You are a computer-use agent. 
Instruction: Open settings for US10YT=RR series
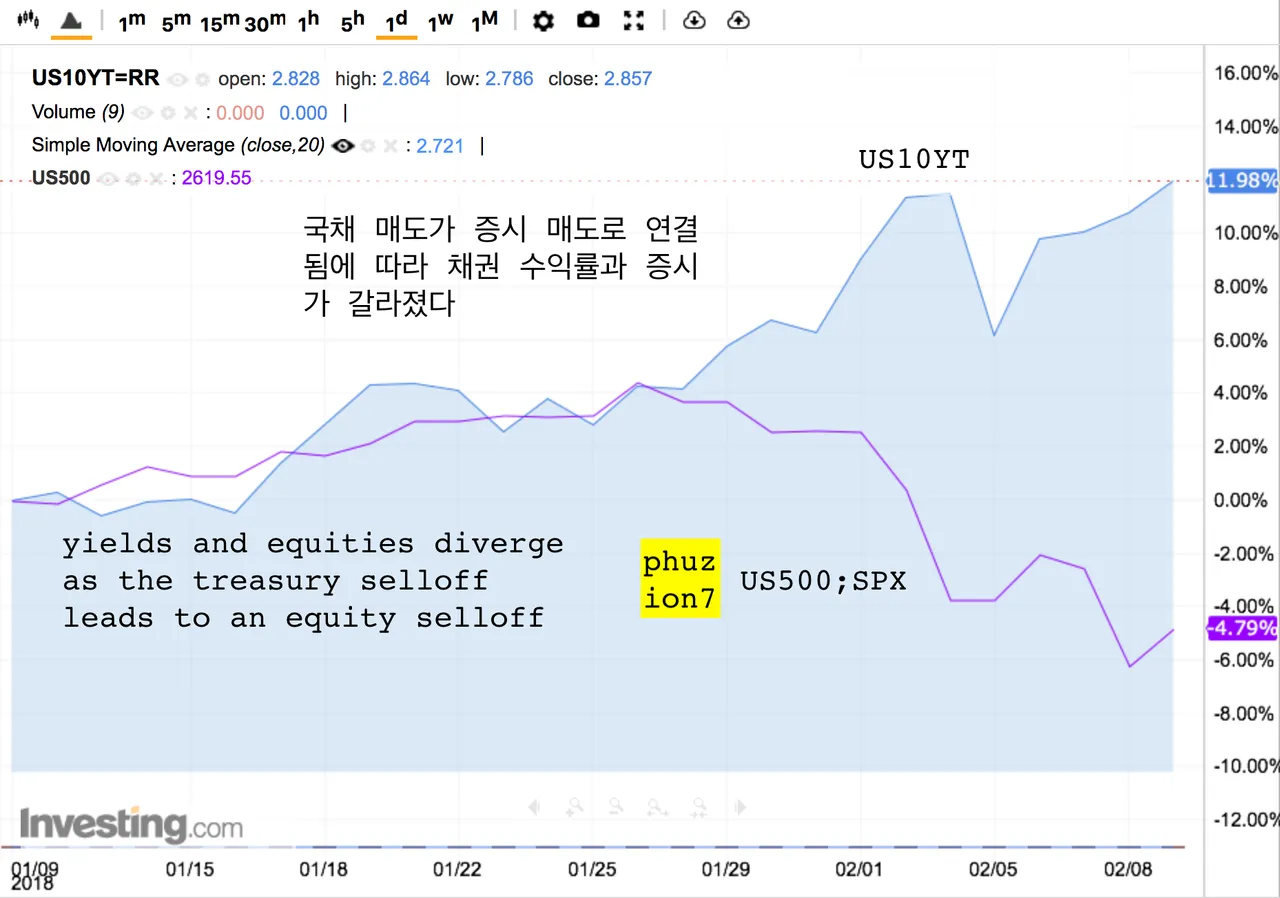[x=202, y=79]
